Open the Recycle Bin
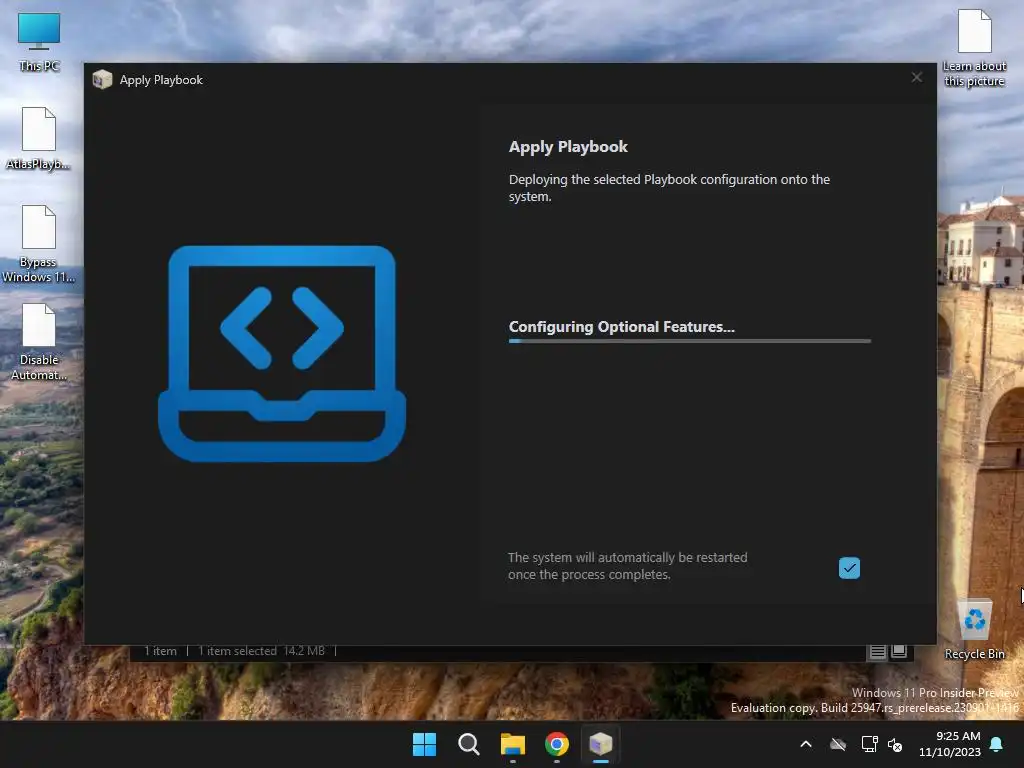Image resolution: width=1024 pixels, height=768 pixels. 974,630
